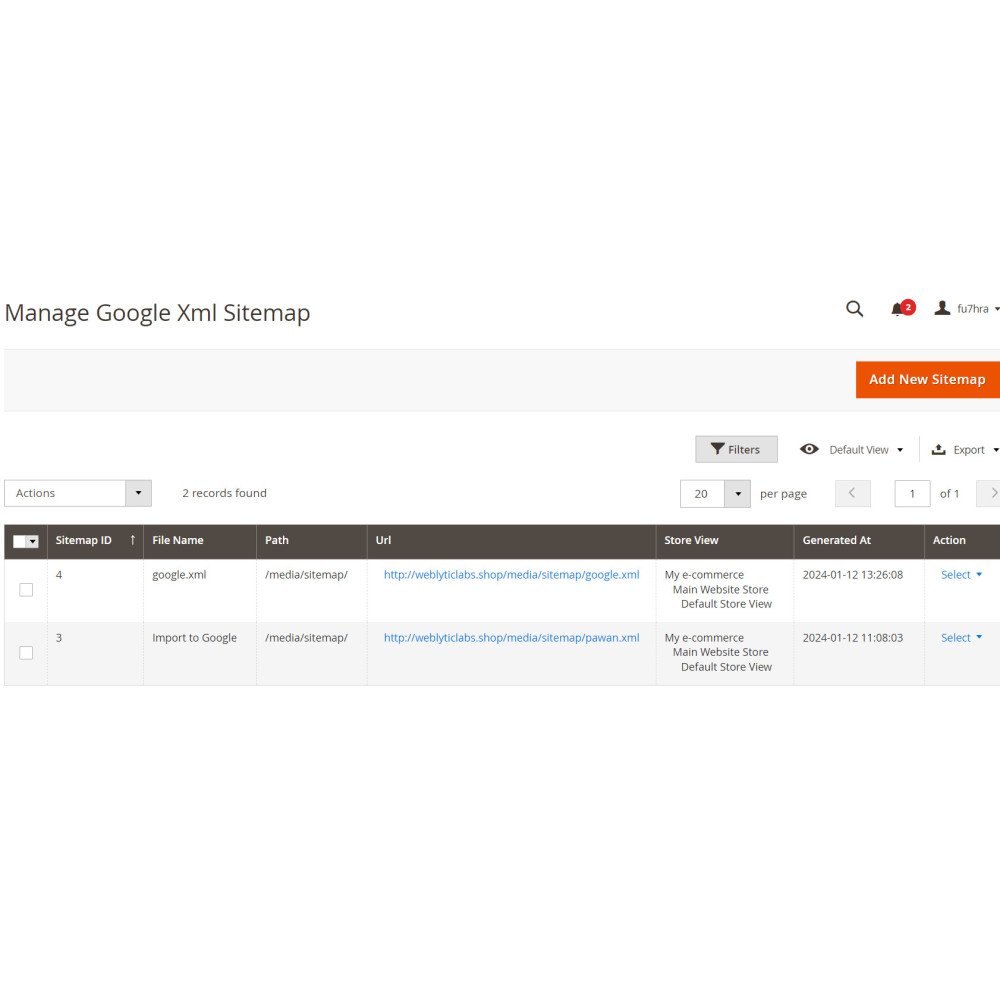Click the Manage Google Xml Sitemap heading
The height and width of the screenshot is (1000, 1000).
(x=158, y=313)
